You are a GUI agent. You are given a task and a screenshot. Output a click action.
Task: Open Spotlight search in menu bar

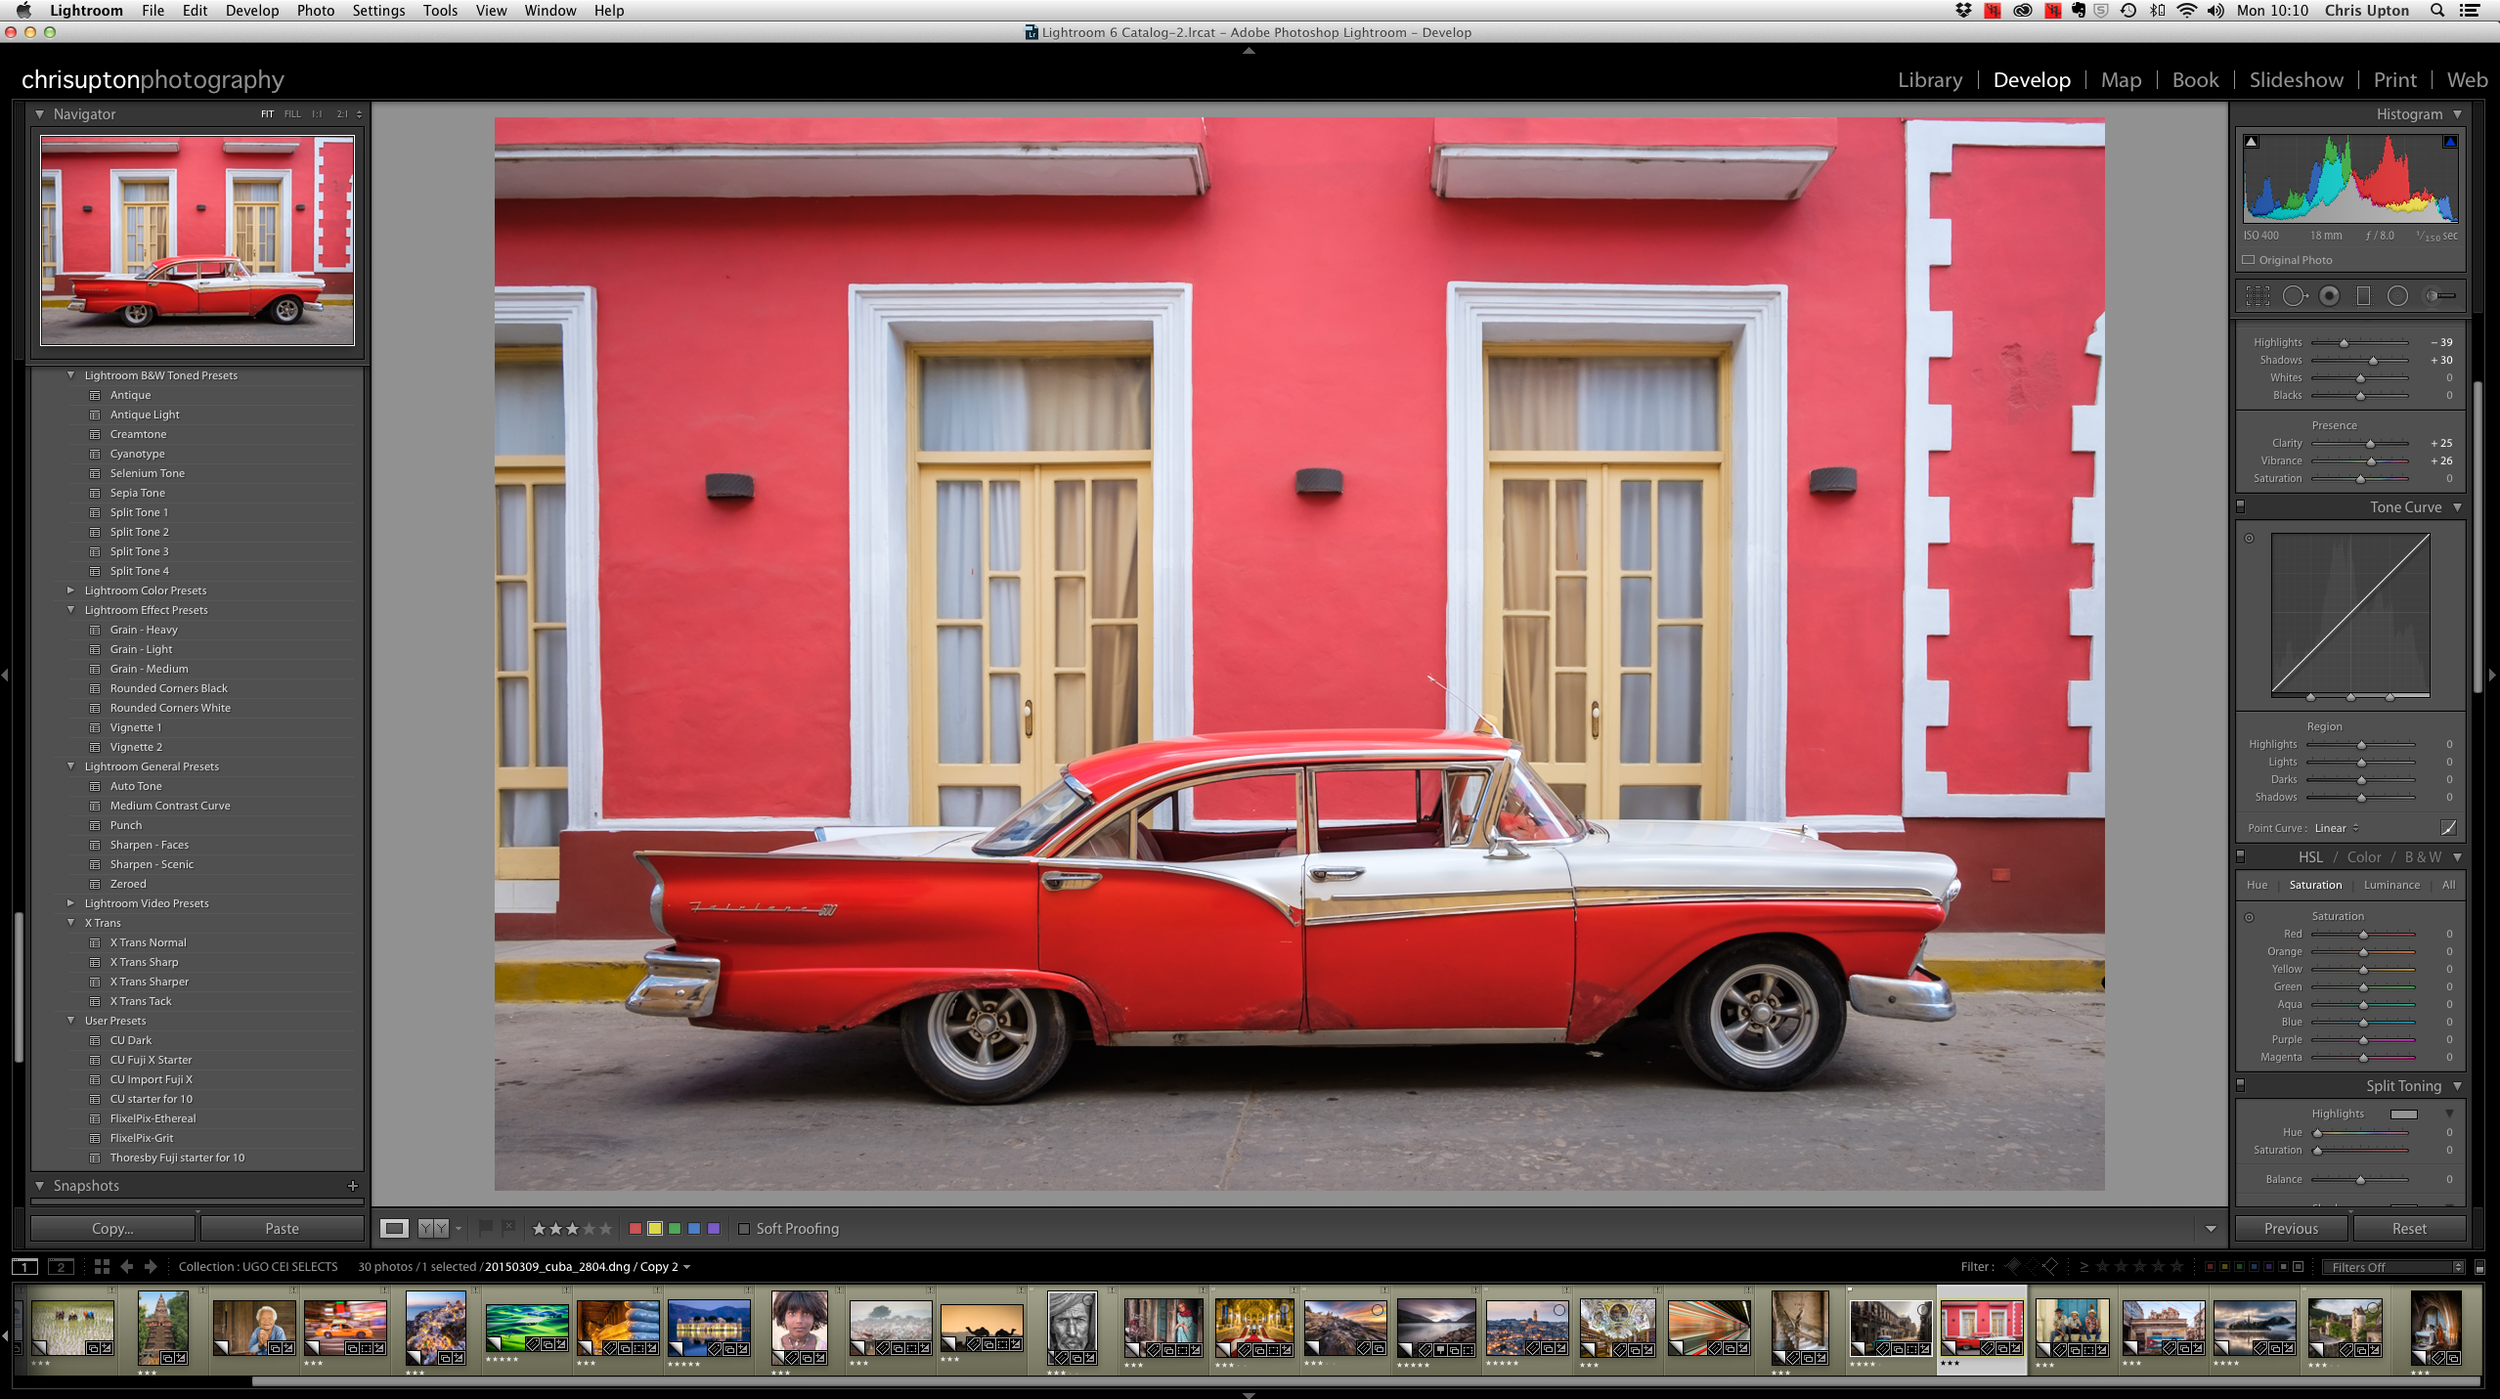click(2437, 11)
